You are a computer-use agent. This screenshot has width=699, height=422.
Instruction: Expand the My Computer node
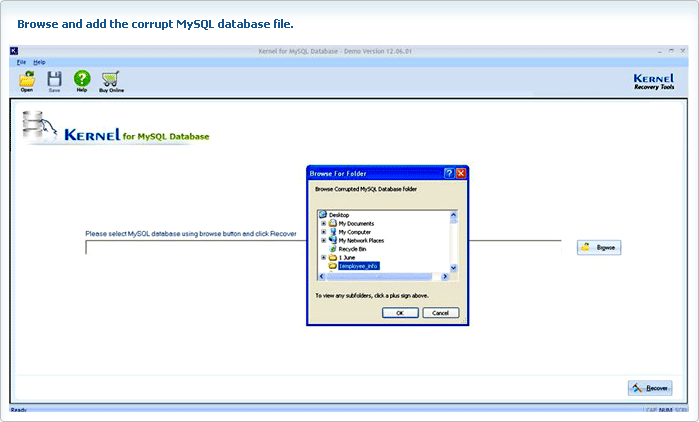pos(324,232)
